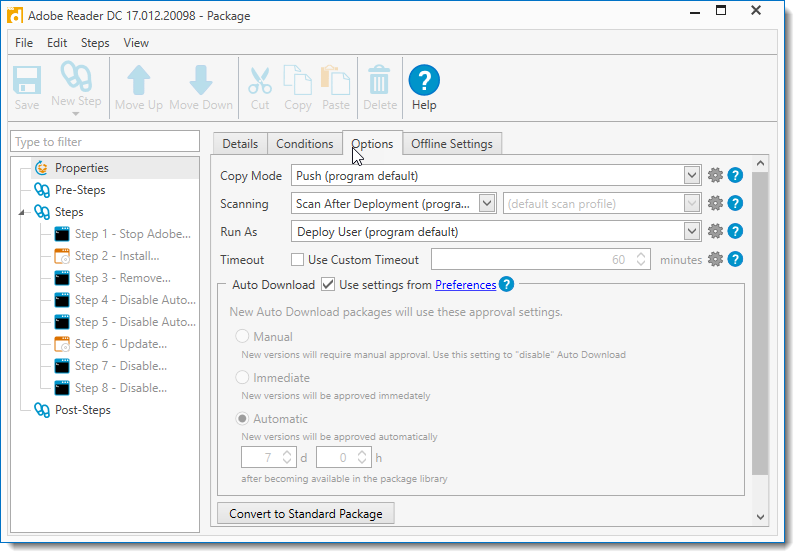Click the Help icon in the toolbar
Viewport: 800px width, 558px height.
(x=424, y=81)
